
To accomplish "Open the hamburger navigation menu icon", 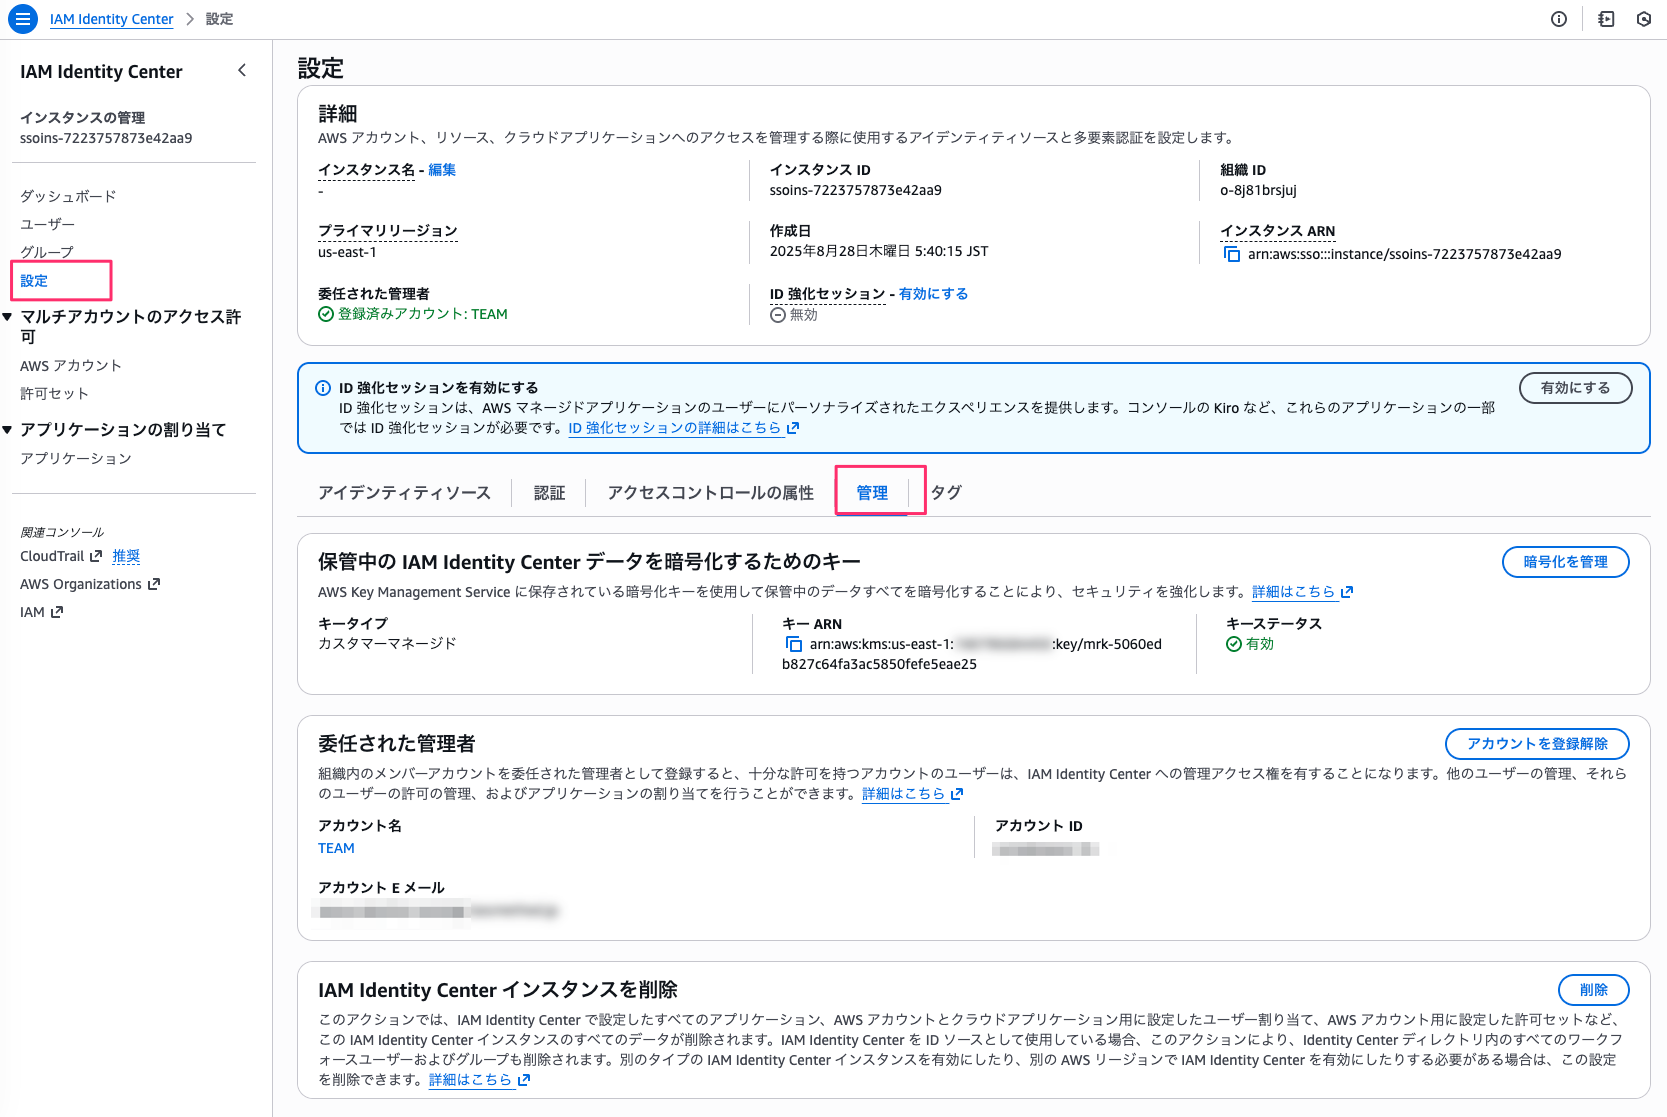I will click(x=22, y=19).
